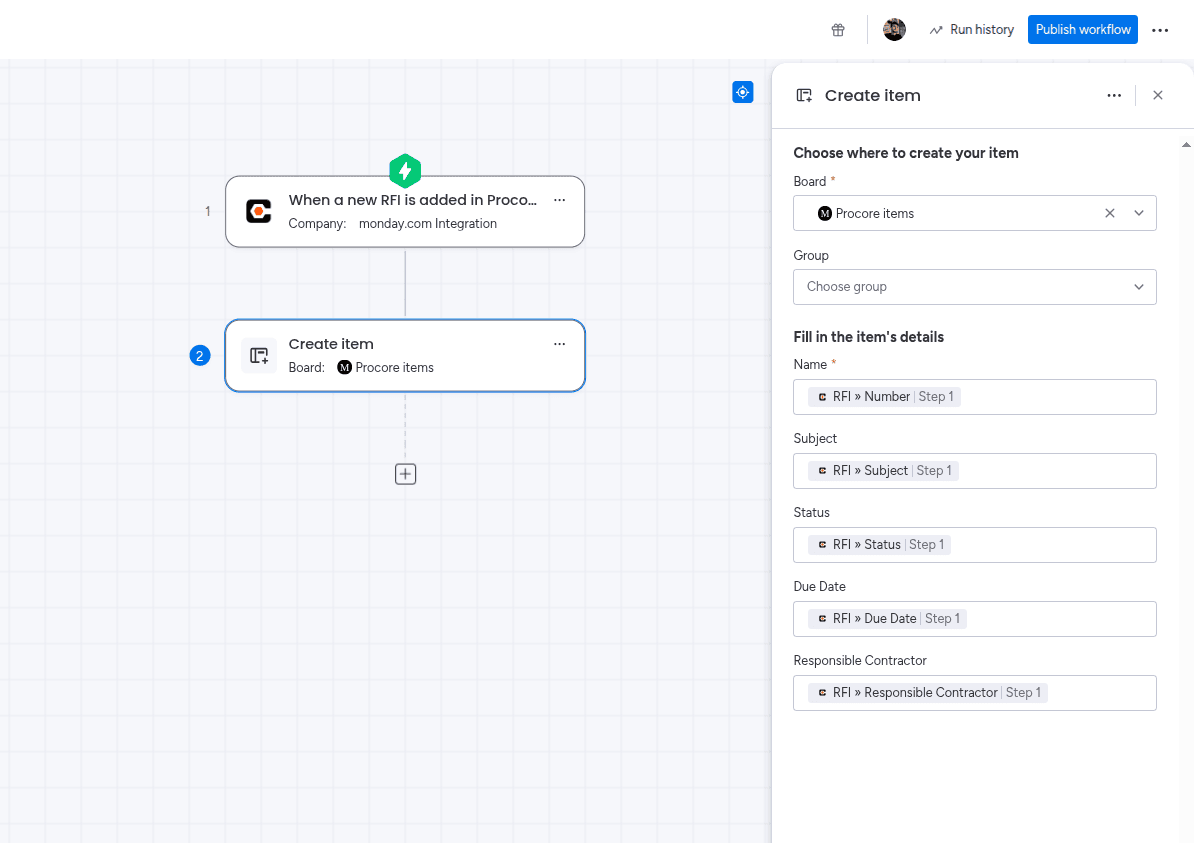Click the RFI » Responsible Contractor token
Screen dimensions: 1194x843
point(927,692)
